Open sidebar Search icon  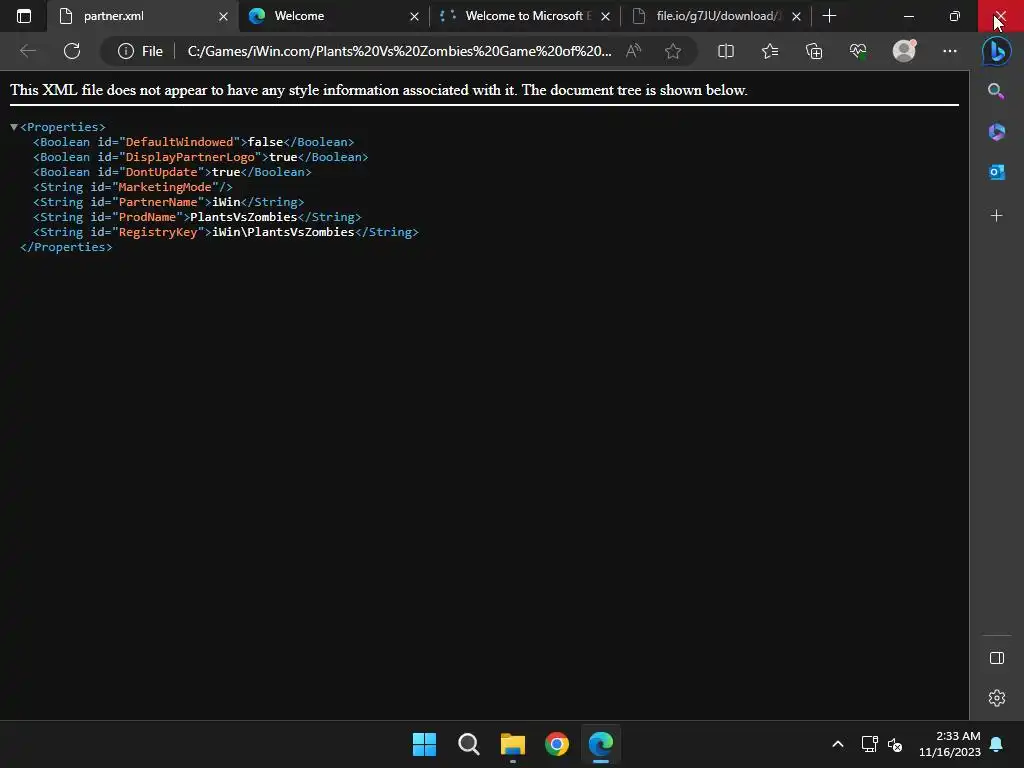coord(996,91)
